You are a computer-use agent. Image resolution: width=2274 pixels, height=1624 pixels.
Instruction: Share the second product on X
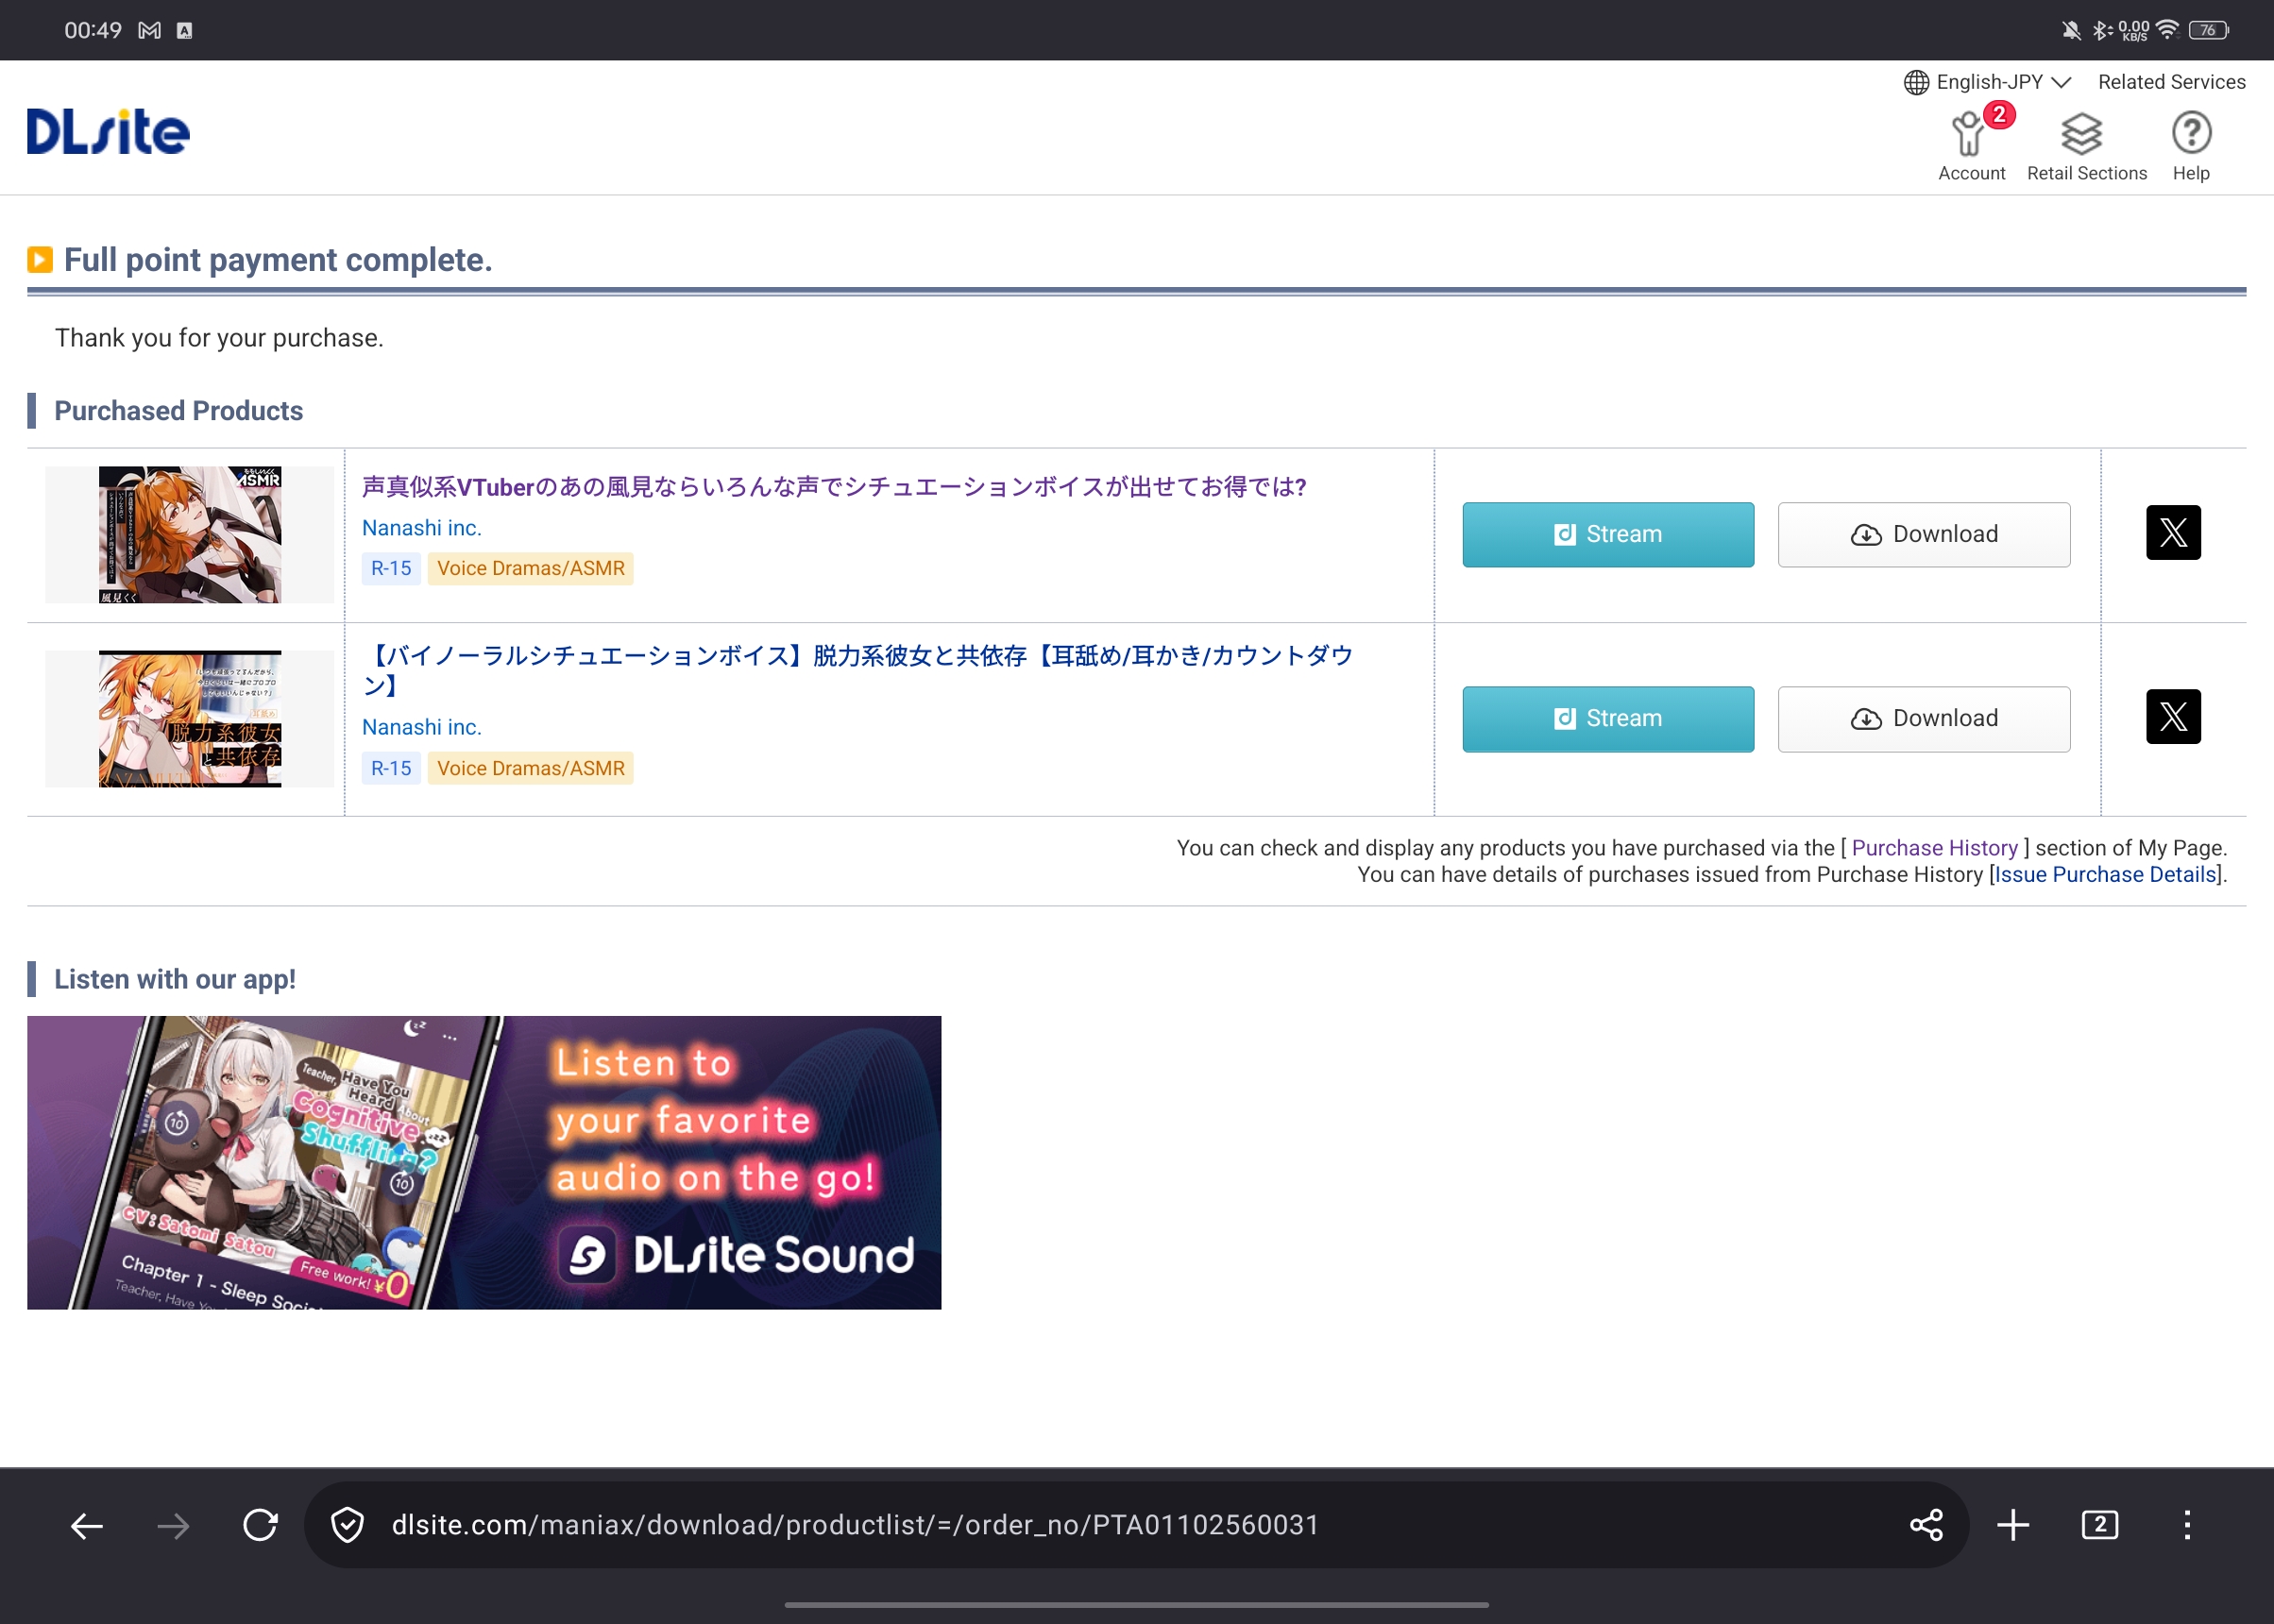pos(2172,717)
